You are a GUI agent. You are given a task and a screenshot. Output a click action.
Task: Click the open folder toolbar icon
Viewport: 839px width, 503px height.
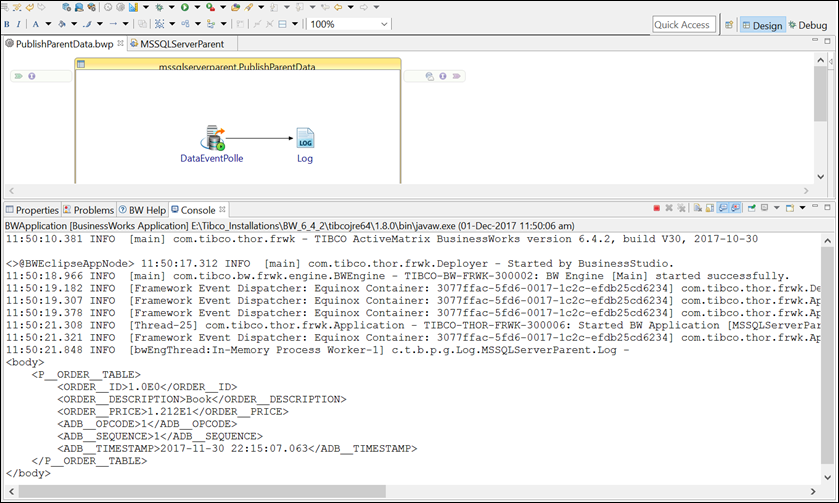click(235, 7)
